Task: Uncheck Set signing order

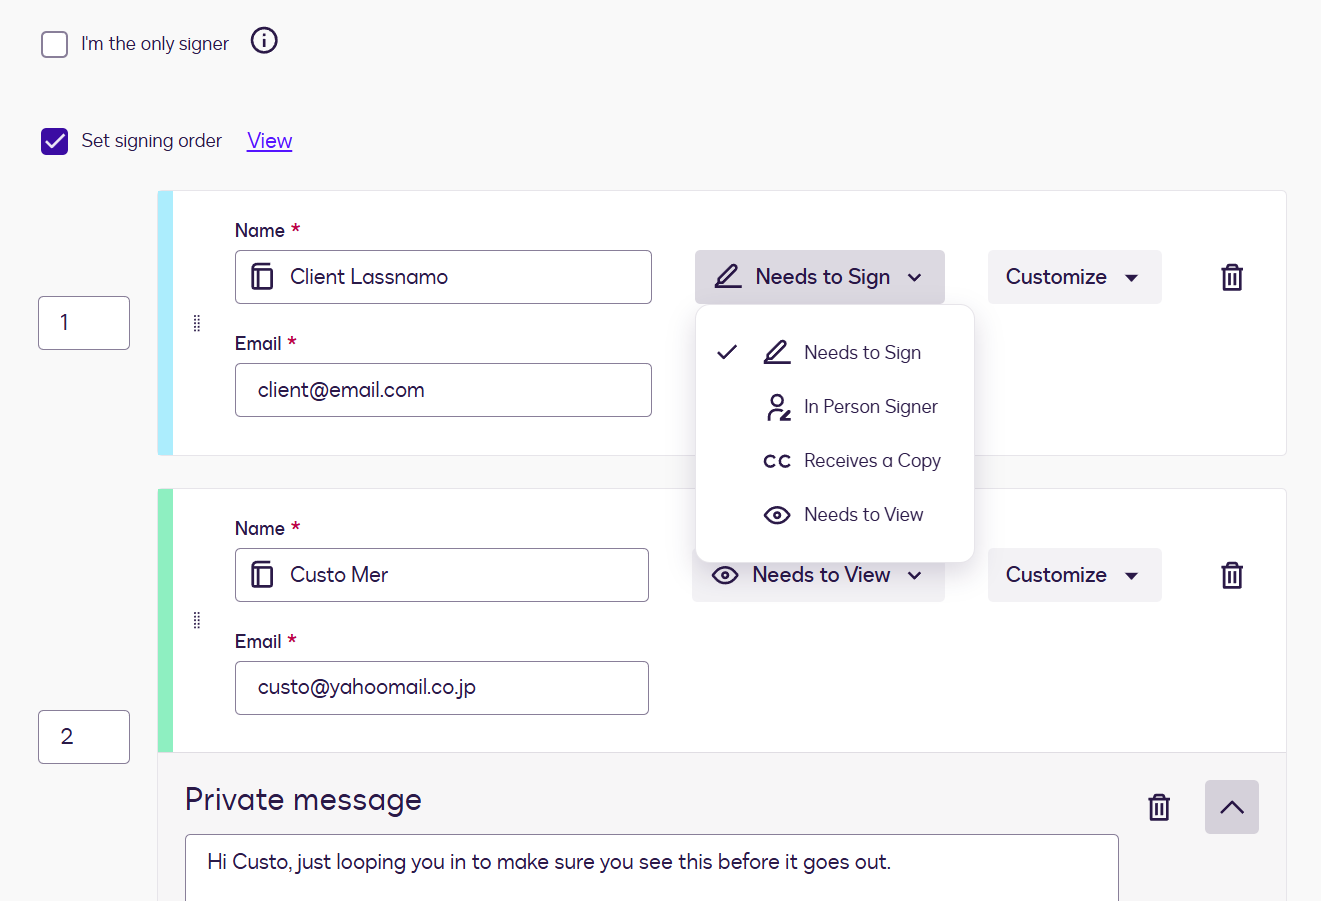Action: click(55, 141)
